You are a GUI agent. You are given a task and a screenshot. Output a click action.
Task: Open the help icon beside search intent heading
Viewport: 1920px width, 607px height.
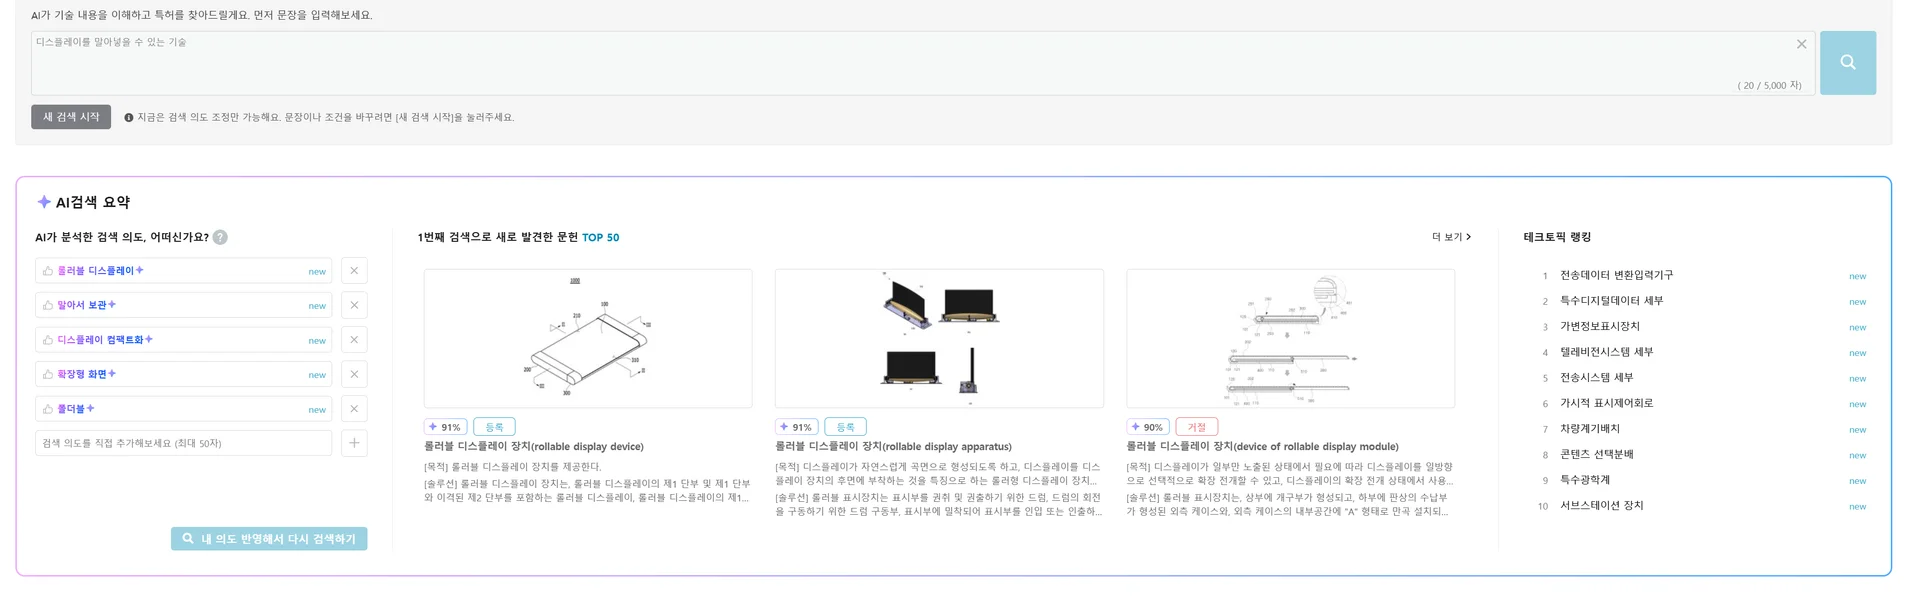point(220,237)
